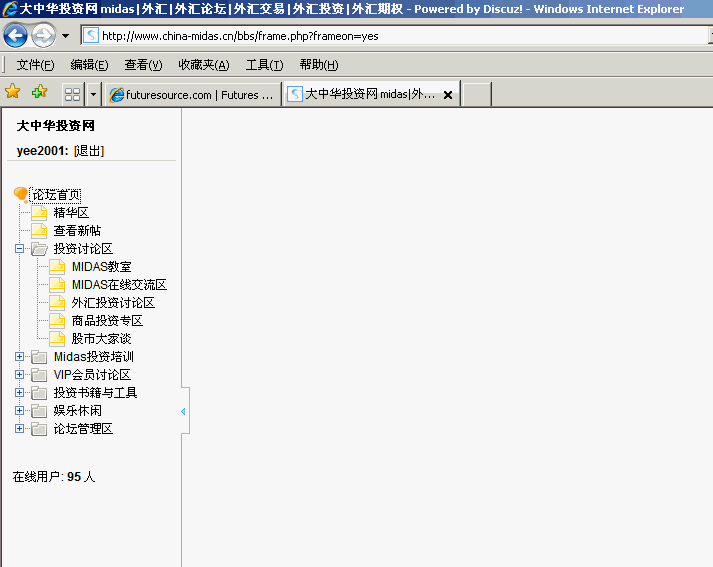Click the page icon beside MIDAS教室

pos(57,266)
